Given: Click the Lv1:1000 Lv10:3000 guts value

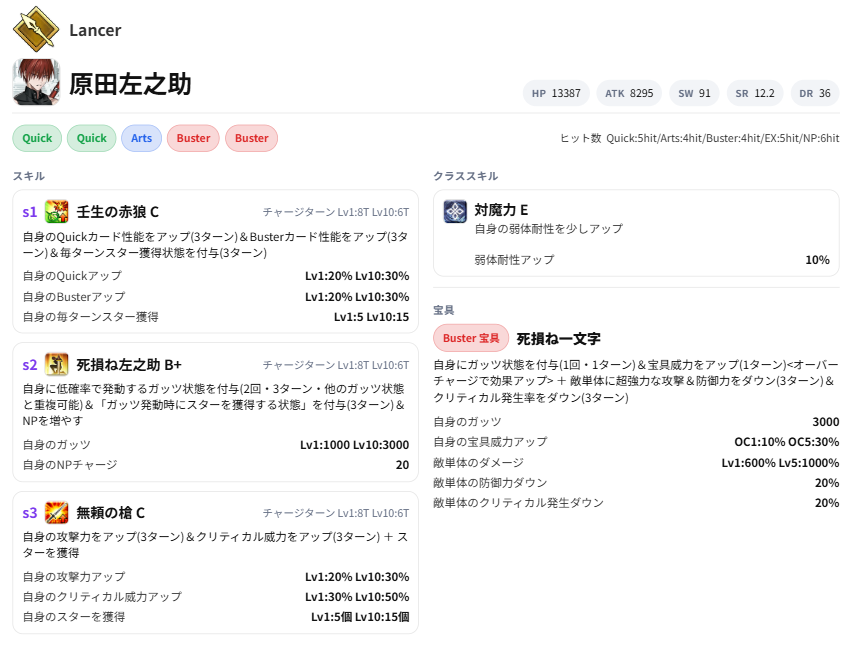Looking at the screenshot, I should tap(355, 445).
